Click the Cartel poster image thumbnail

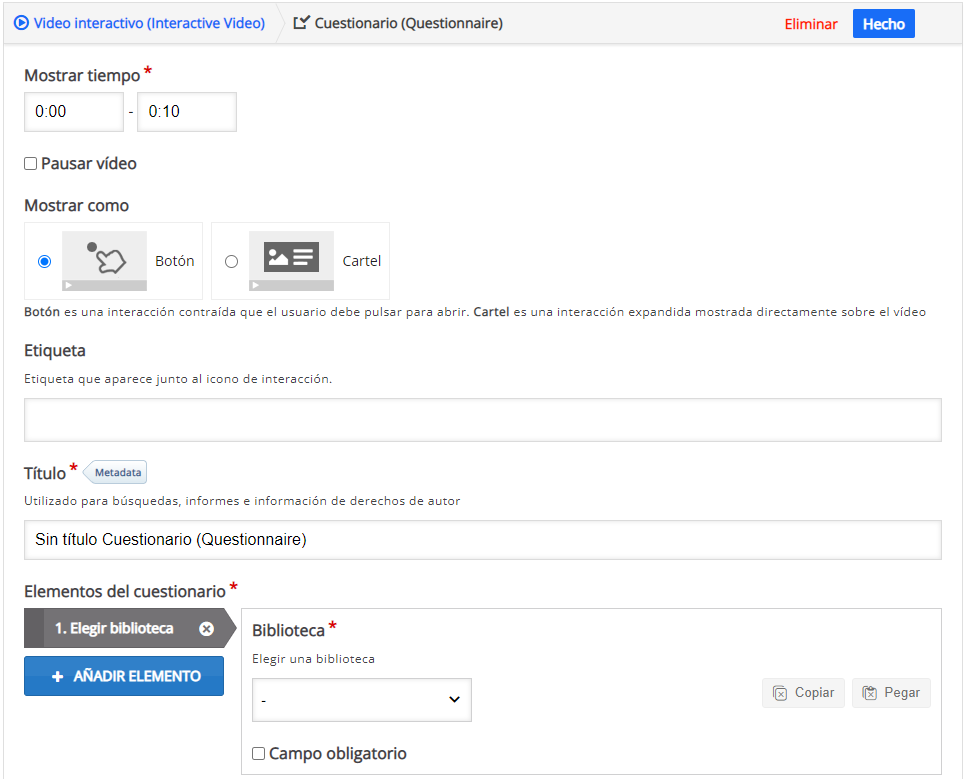coord(291,260)
